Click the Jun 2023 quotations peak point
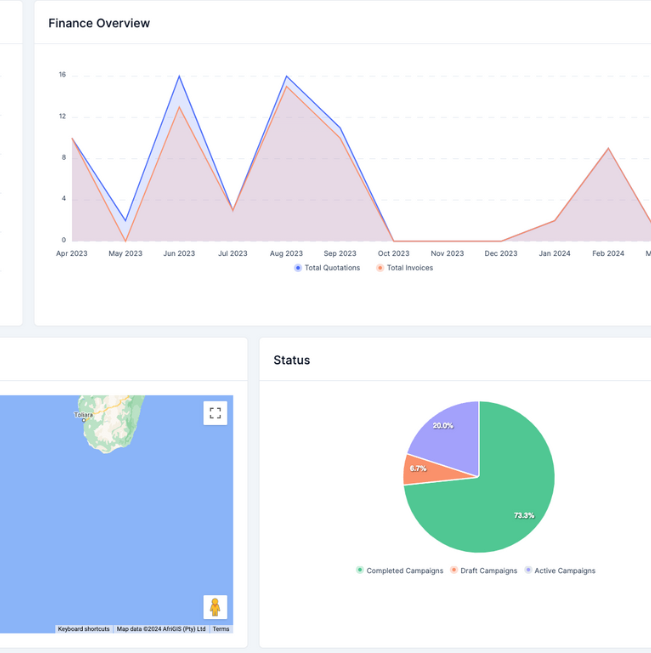The height and width of the screenshot is (653, 651). pyautogui.click(x=179, y=76)
